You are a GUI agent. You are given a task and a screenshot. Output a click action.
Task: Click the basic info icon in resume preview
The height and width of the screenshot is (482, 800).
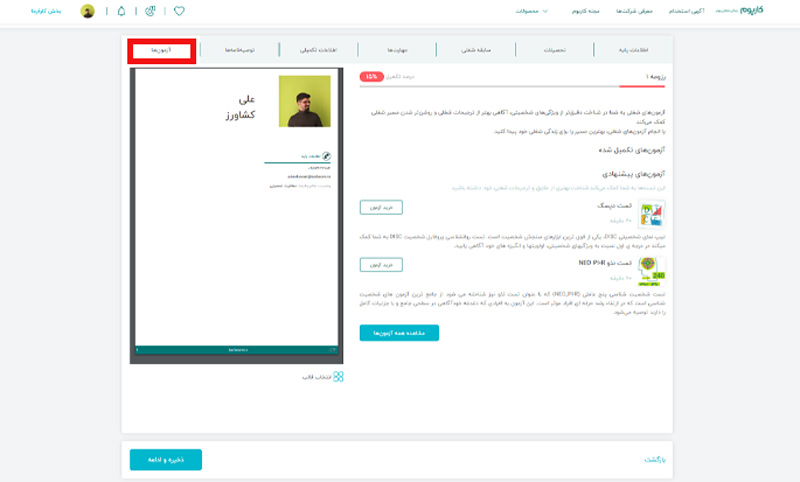click(326, 156)
